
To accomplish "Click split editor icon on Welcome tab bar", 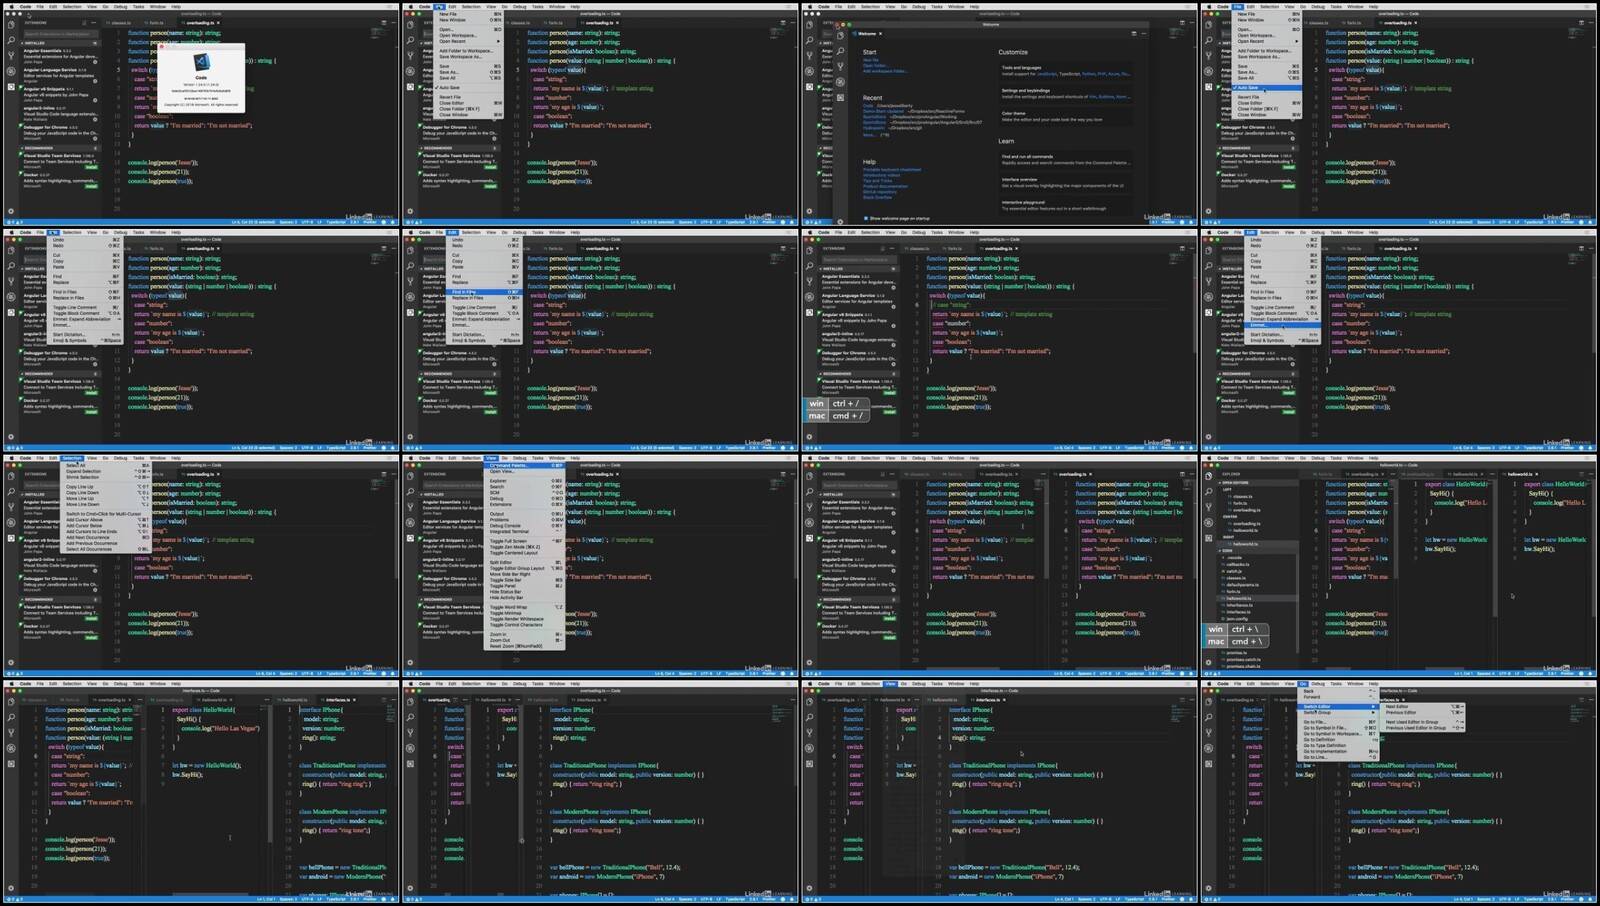I will coord(1134,33).
